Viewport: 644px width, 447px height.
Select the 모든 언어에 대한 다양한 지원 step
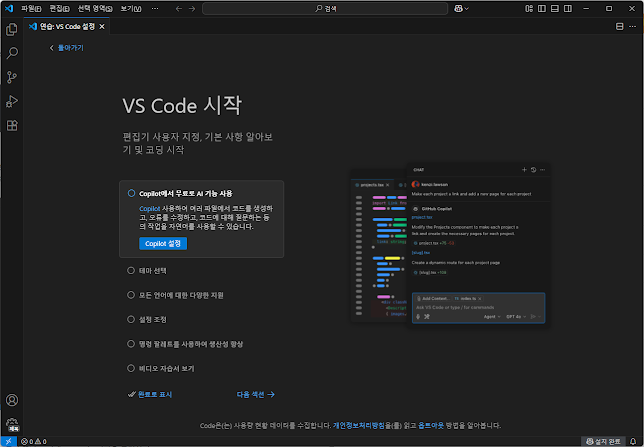175,295
